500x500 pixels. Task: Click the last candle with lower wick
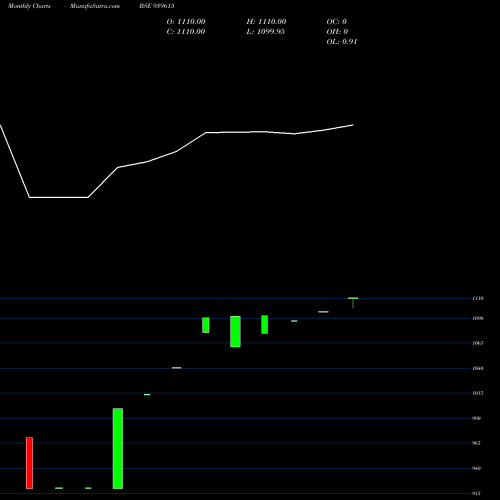click(x=353, y=302)
